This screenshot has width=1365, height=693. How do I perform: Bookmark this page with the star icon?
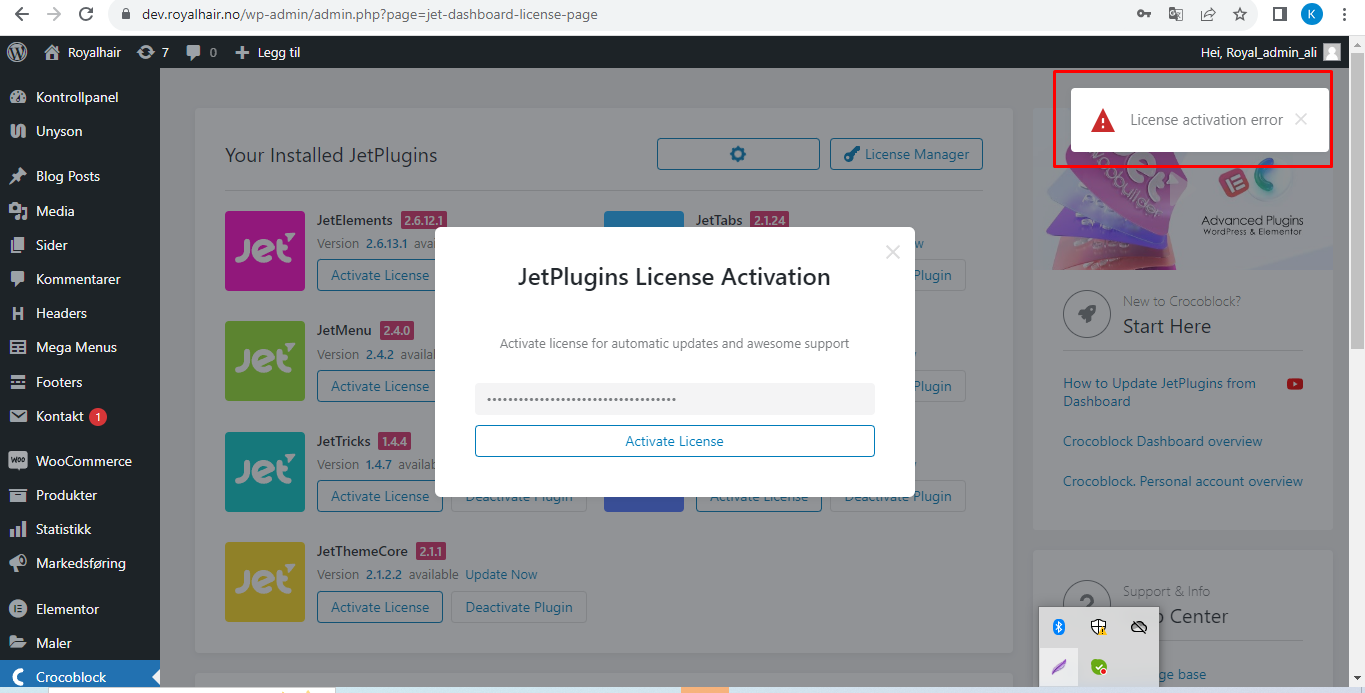[x=1240, y=15]
